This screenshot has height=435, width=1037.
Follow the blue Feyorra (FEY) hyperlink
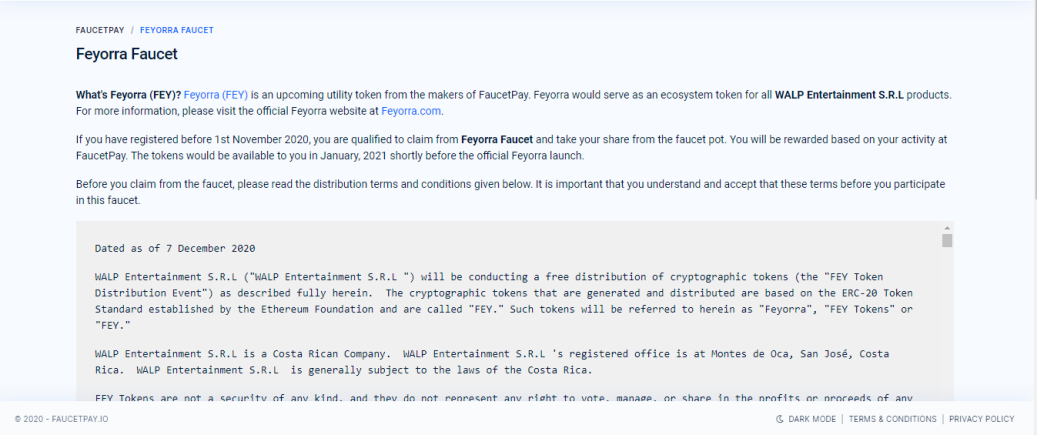click(x=216, y=95)
